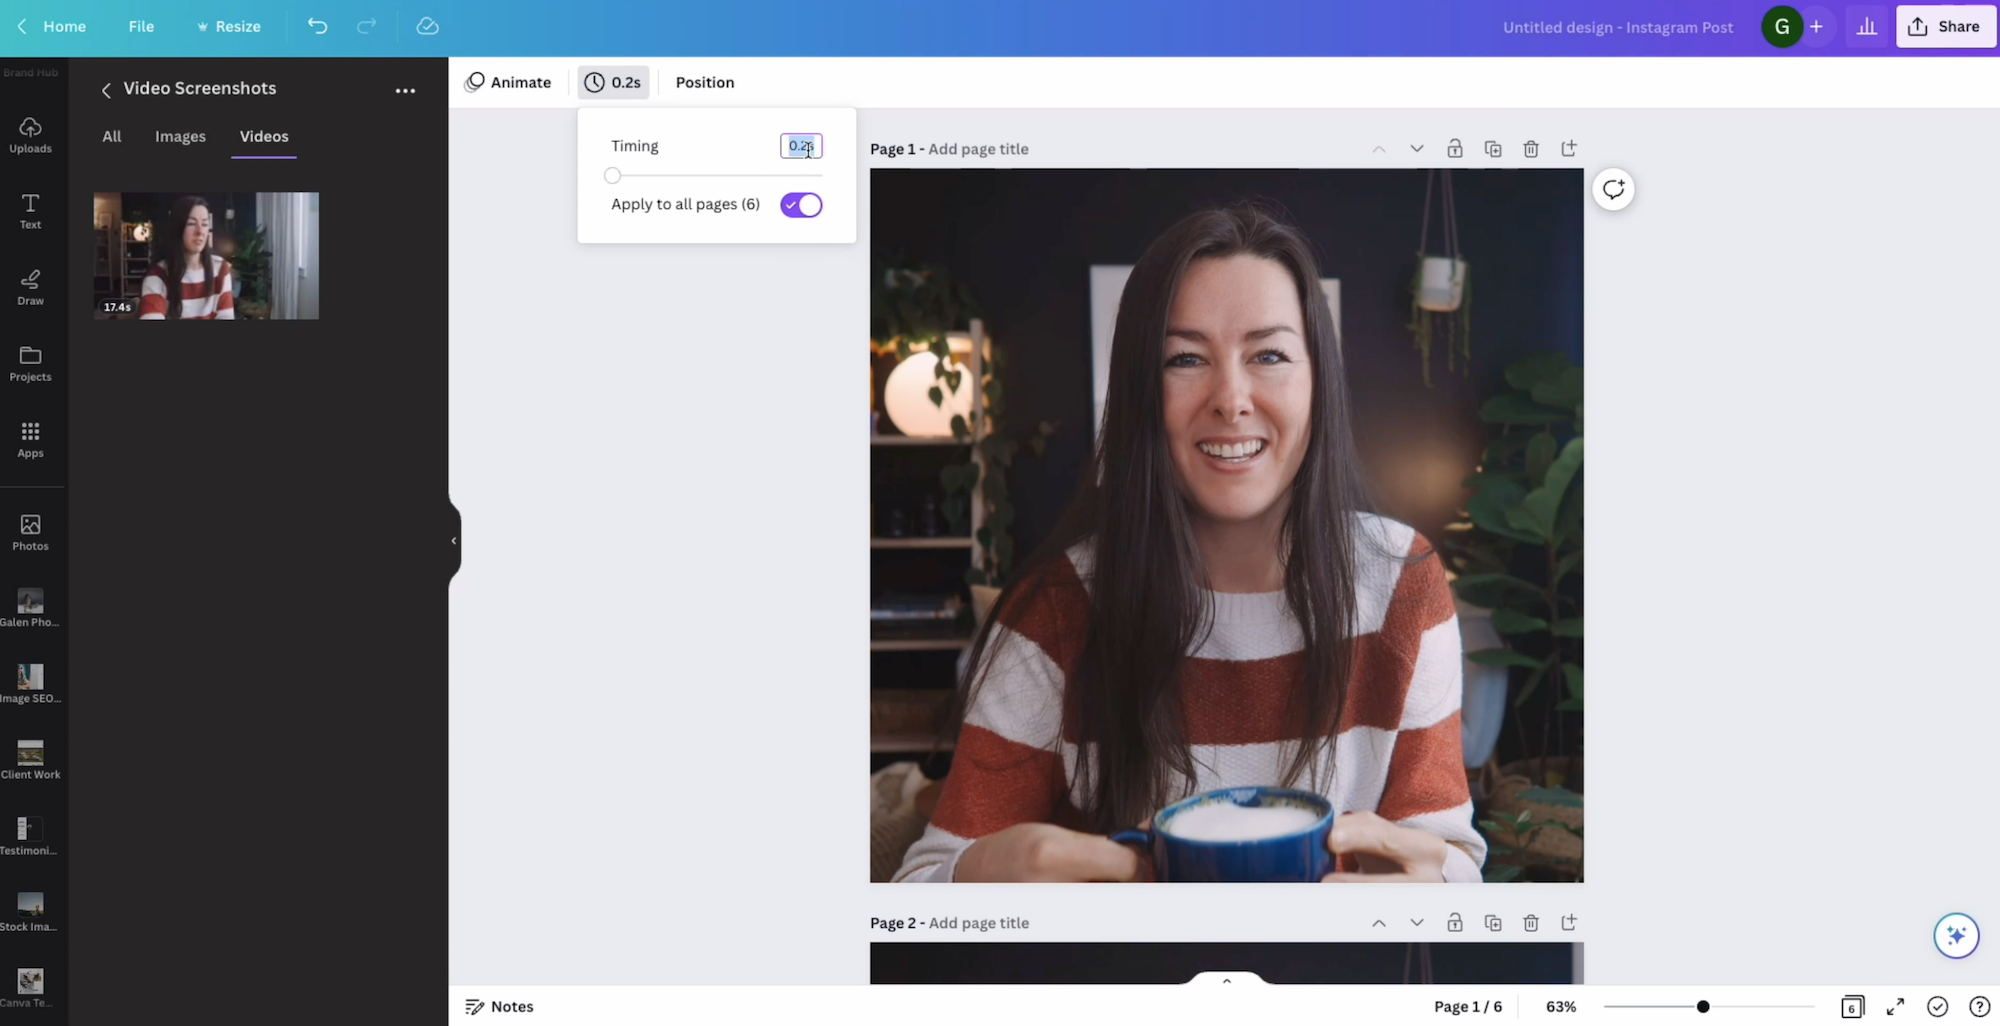Switch to the Images tab

[x=180, y=137]
